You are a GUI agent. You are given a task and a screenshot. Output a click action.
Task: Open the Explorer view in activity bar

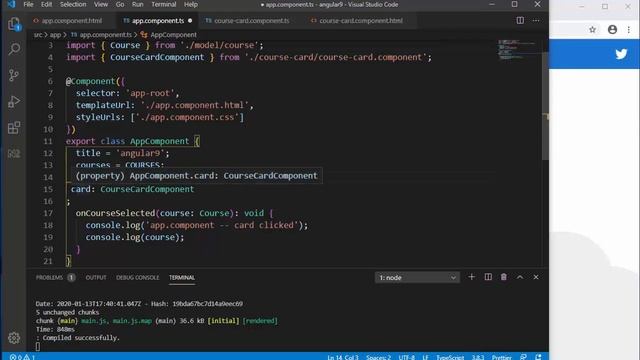click(x=14, y=24)
